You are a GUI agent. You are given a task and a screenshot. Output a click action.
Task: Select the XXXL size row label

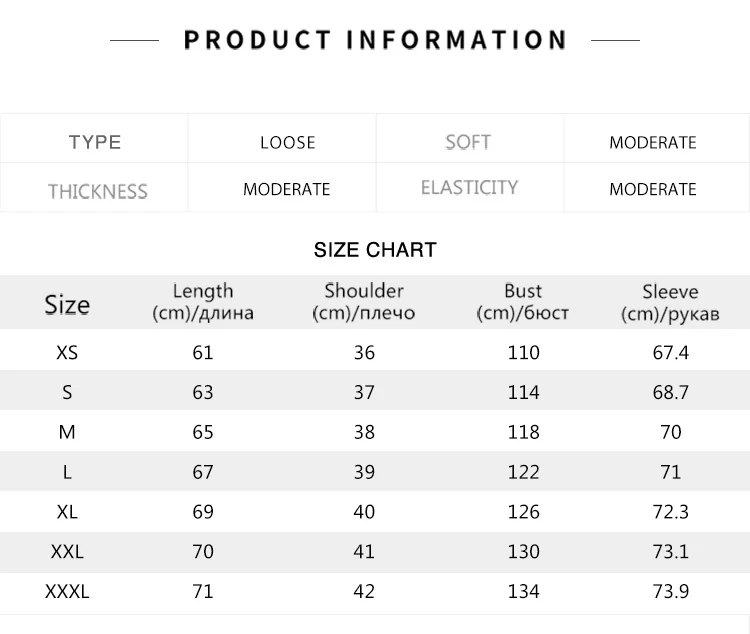click(67, 591)
